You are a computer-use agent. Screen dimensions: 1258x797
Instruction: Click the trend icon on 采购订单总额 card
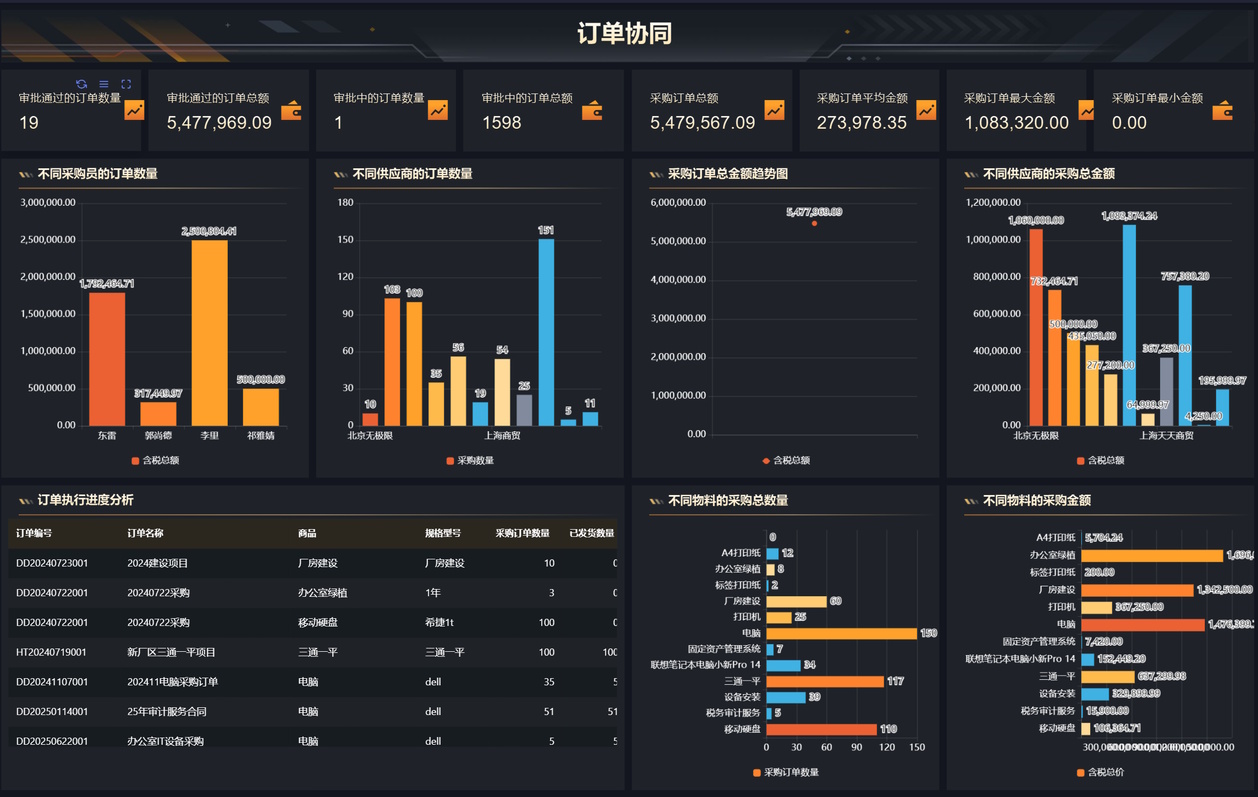point(774,110)
